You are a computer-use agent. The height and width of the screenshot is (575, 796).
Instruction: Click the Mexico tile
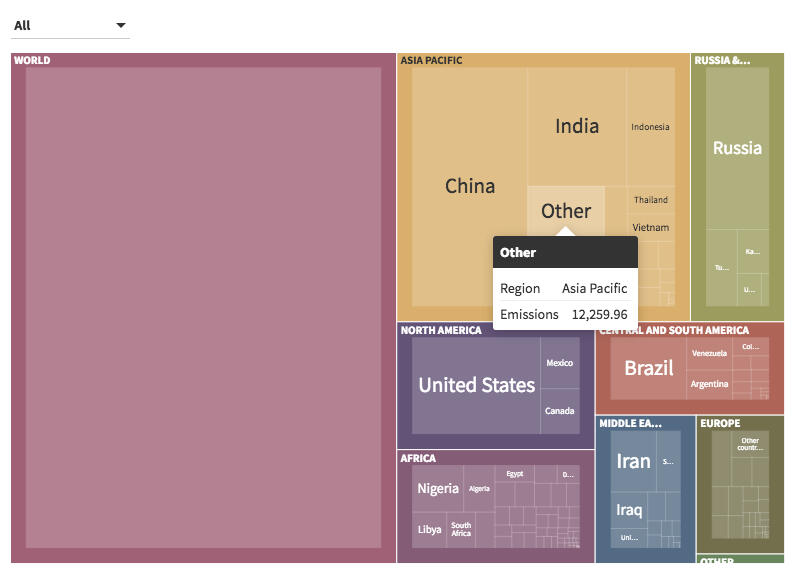(560, 363)
